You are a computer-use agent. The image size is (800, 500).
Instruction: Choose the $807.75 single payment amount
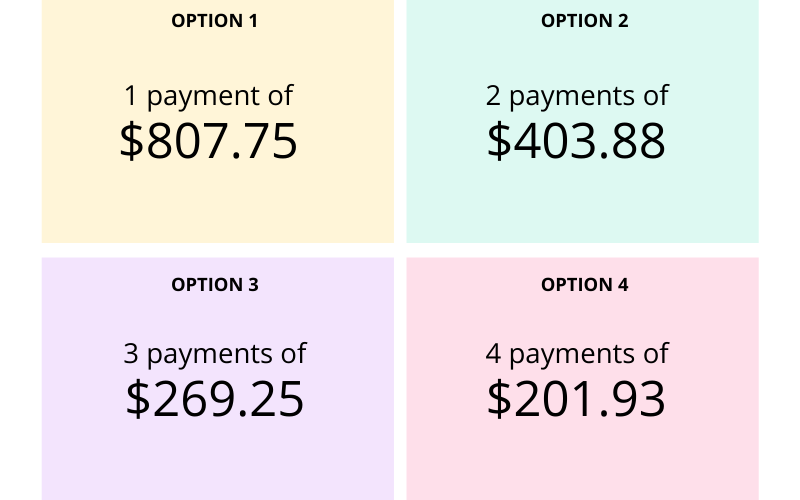[x=209, y=141]
